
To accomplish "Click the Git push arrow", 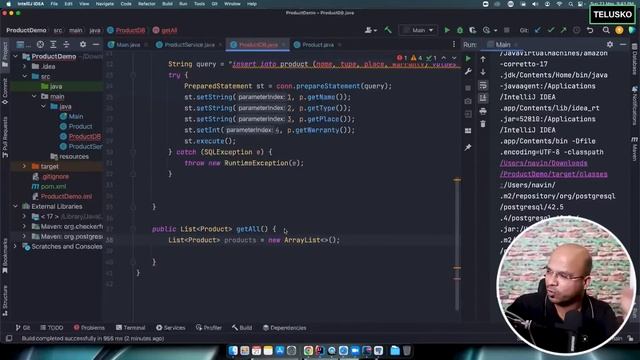I will pyautogui.click(x=563, y=30).
